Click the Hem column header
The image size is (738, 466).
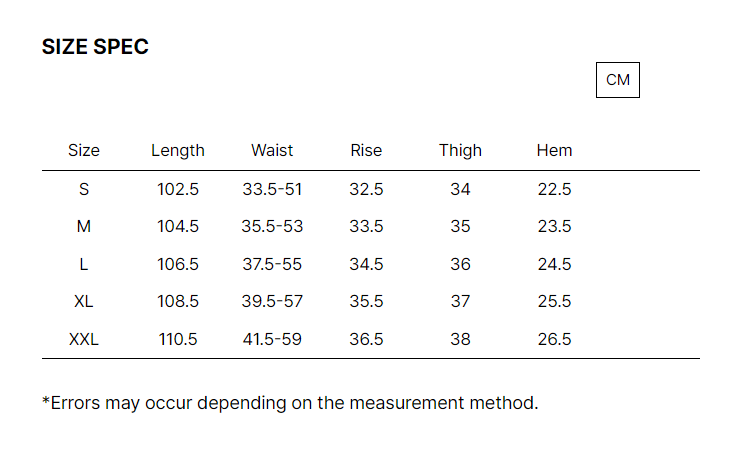point(554,151)
